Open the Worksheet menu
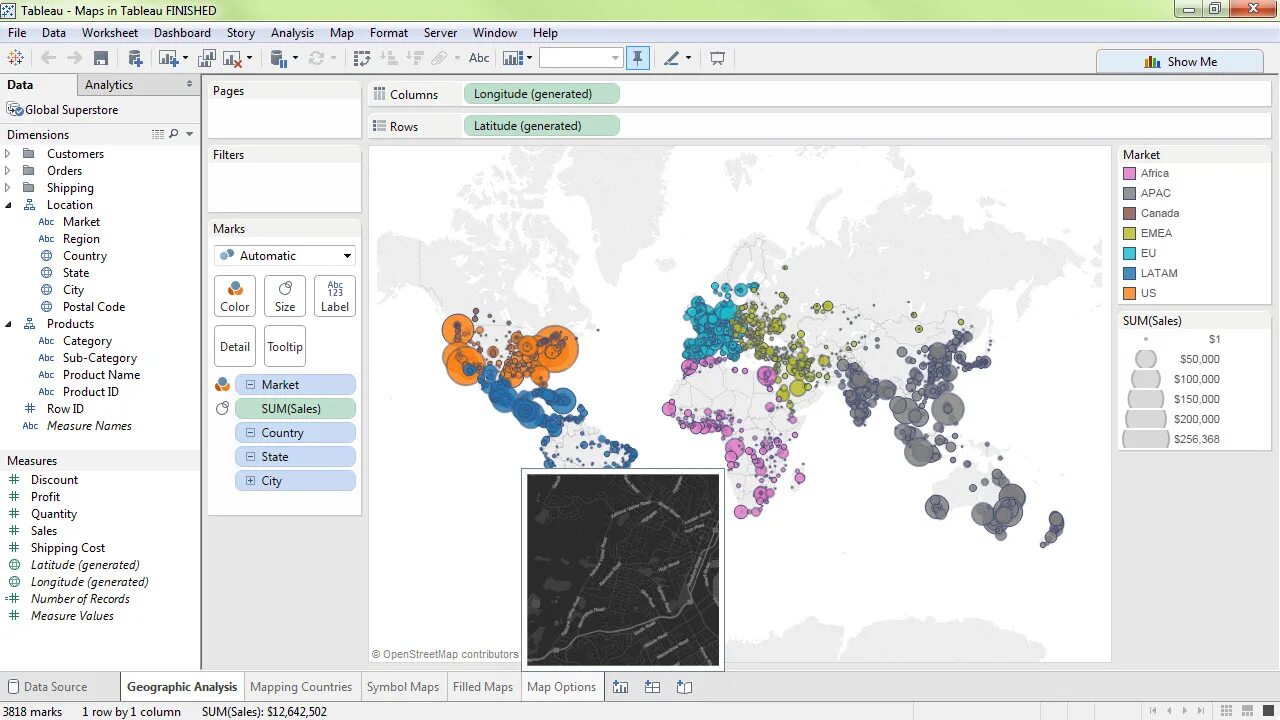Screen dimensions: 1280x720 tap(110, 33)
